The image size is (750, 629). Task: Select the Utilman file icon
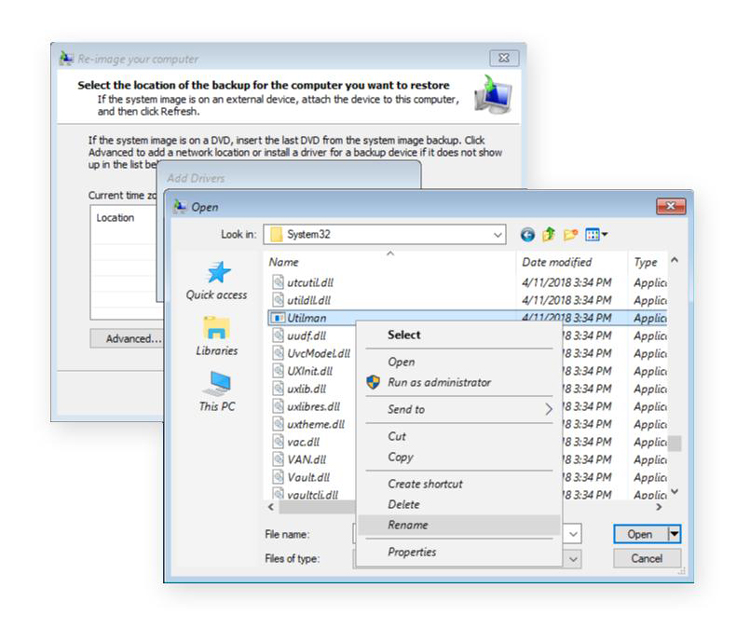coord(279,318)
